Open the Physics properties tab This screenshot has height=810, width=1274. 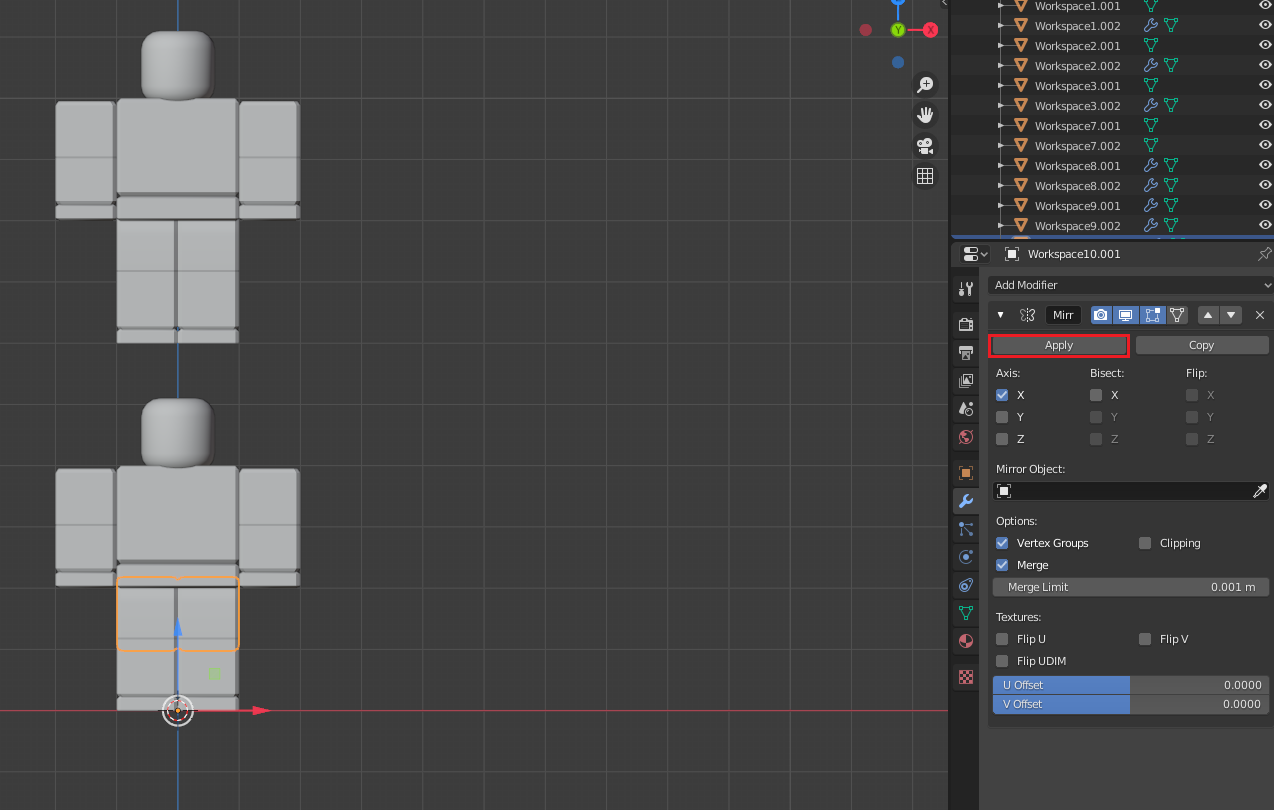pos(965,556)
